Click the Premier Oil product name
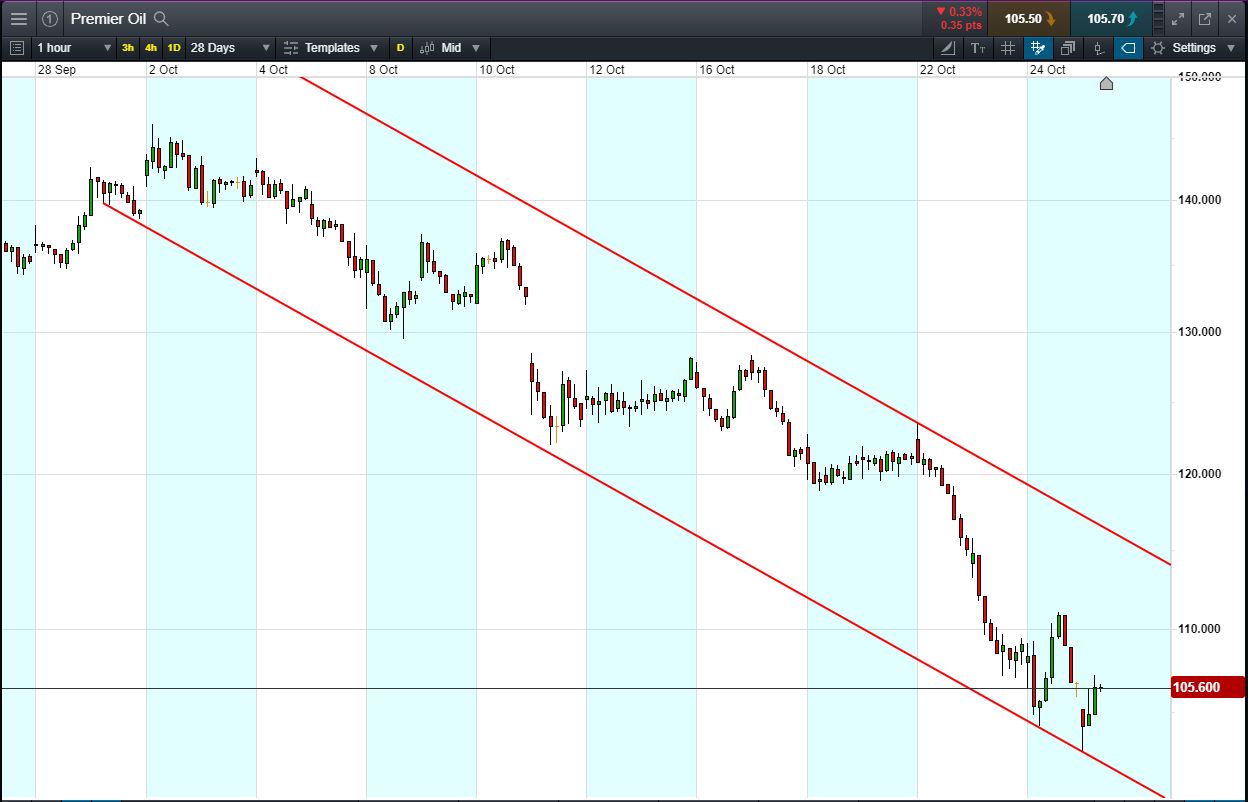This screenshot has width=1248, height=802. [109, 18]
